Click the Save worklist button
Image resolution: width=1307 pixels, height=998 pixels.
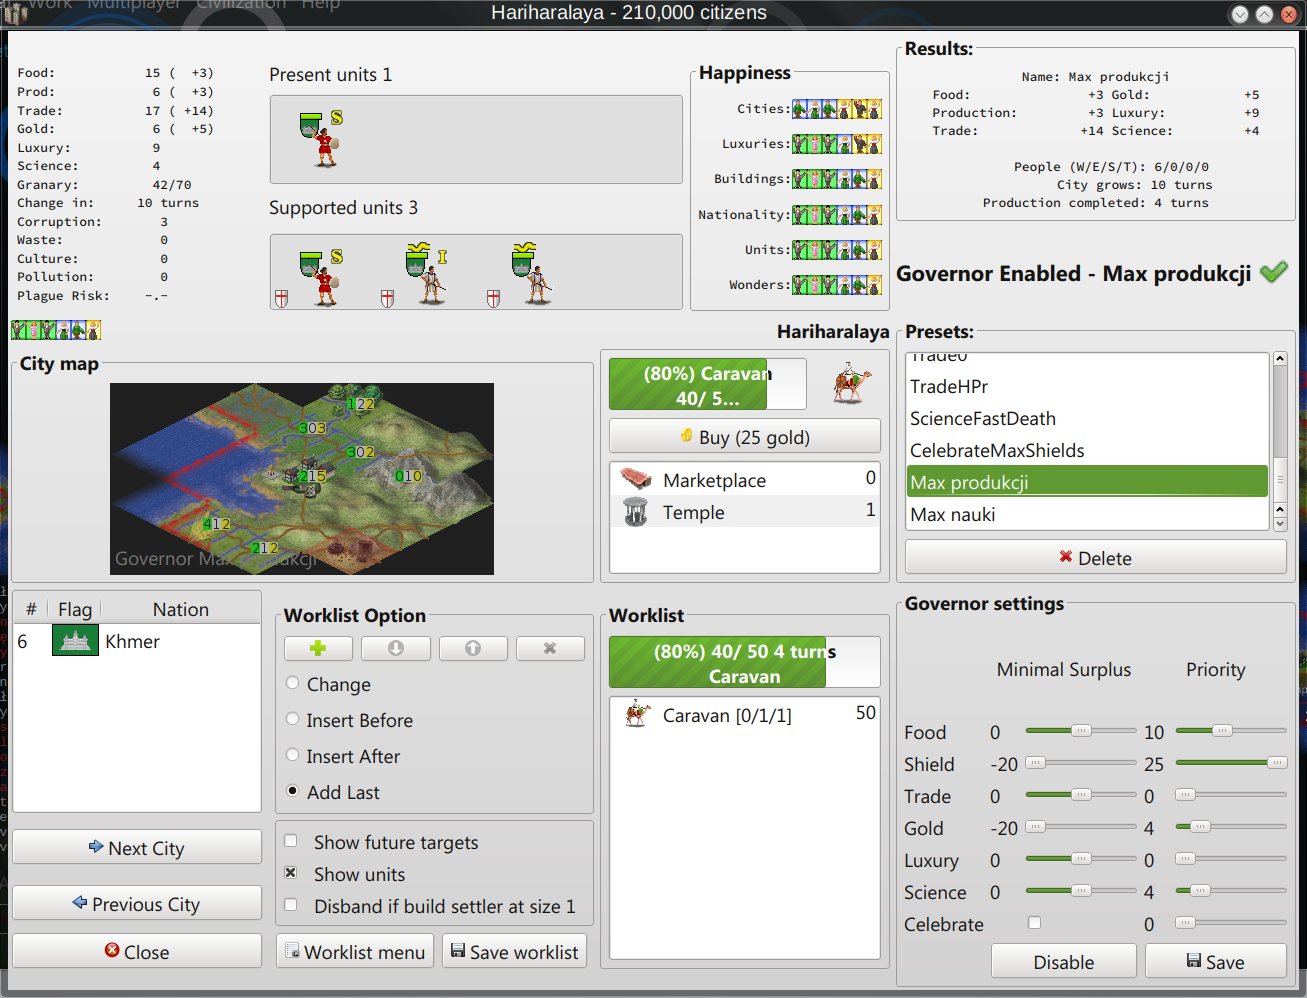pos(514,952)
